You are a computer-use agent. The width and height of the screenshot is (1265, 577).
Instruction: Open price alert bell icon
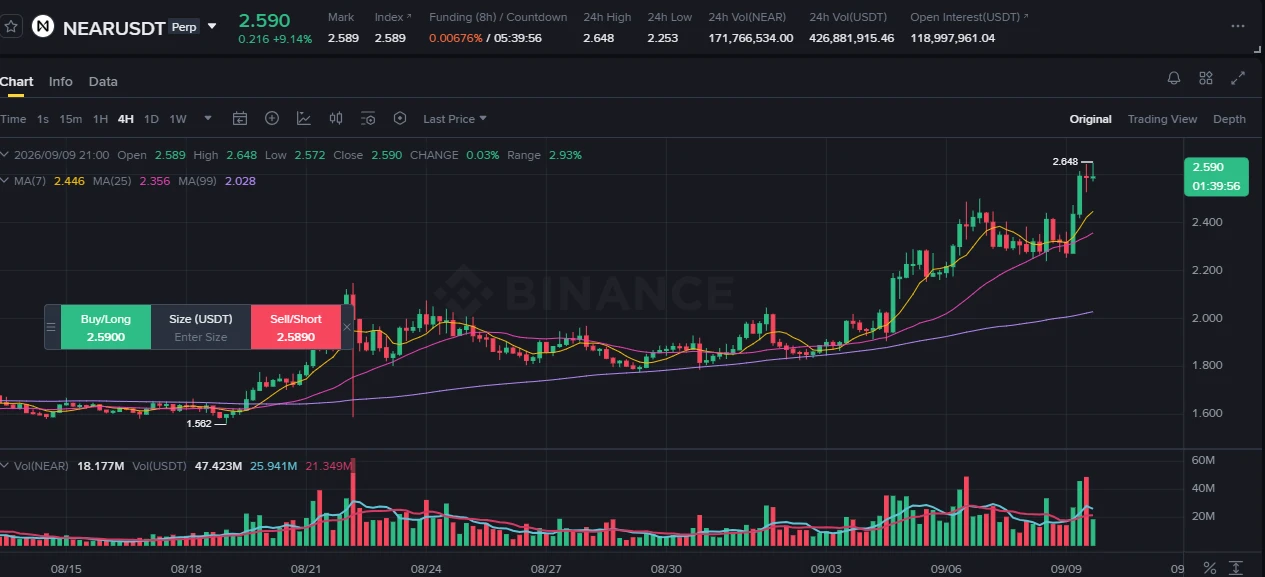tap(1174, 78)
